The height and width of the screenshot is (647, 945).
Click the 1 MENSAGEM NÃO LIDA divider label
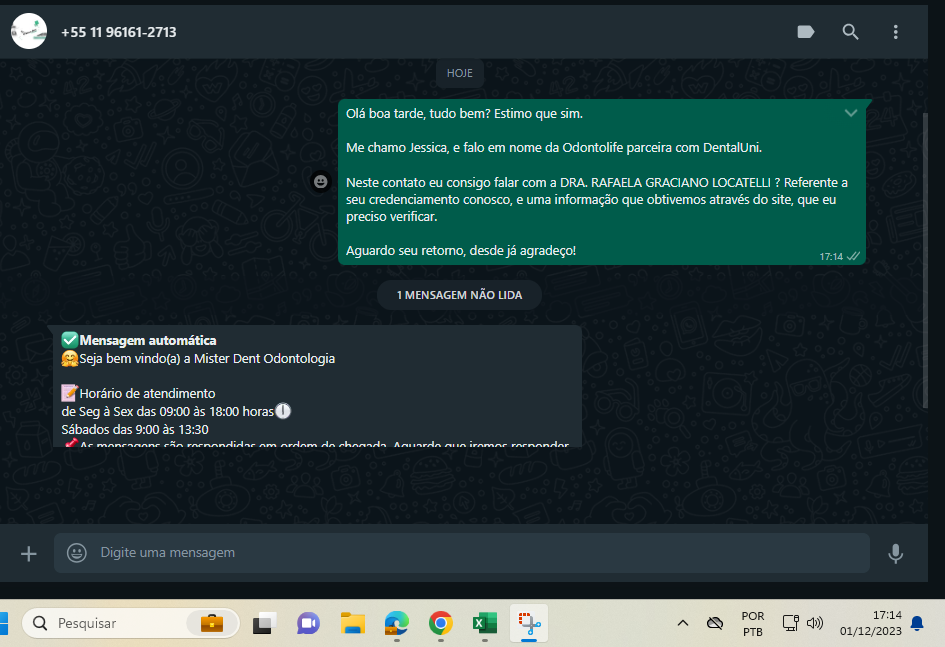click(x=459, y=295)
